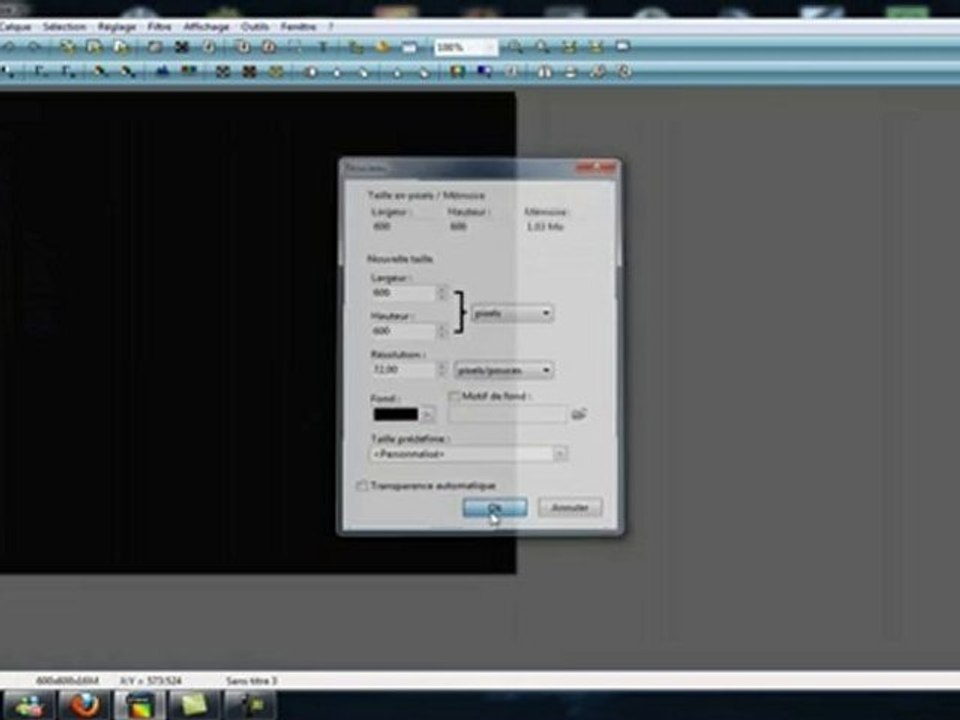Toggle the Transparence automatique checkbox
The height and width of the screenshot is (720, 960).
pos(362,486)
